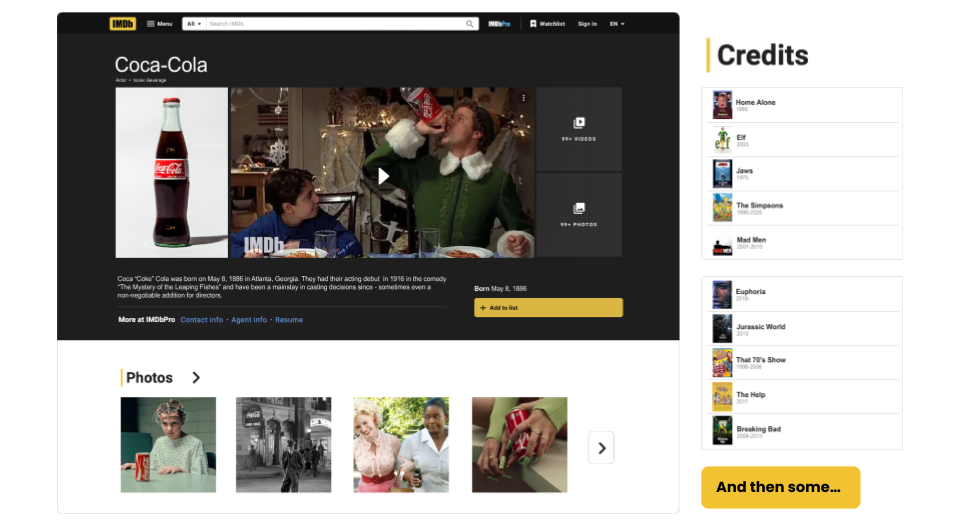Click the And then some... button

coord(781,487)
